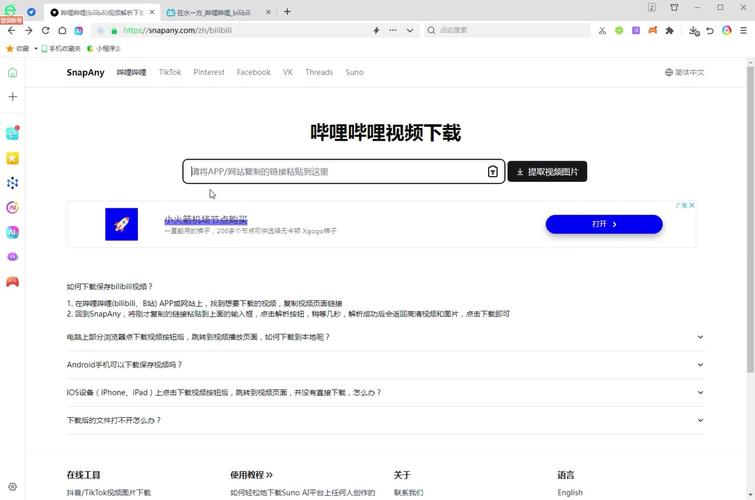
Task: Click the sidebar plus icon to add an app
Action: [x=12, y=97]
